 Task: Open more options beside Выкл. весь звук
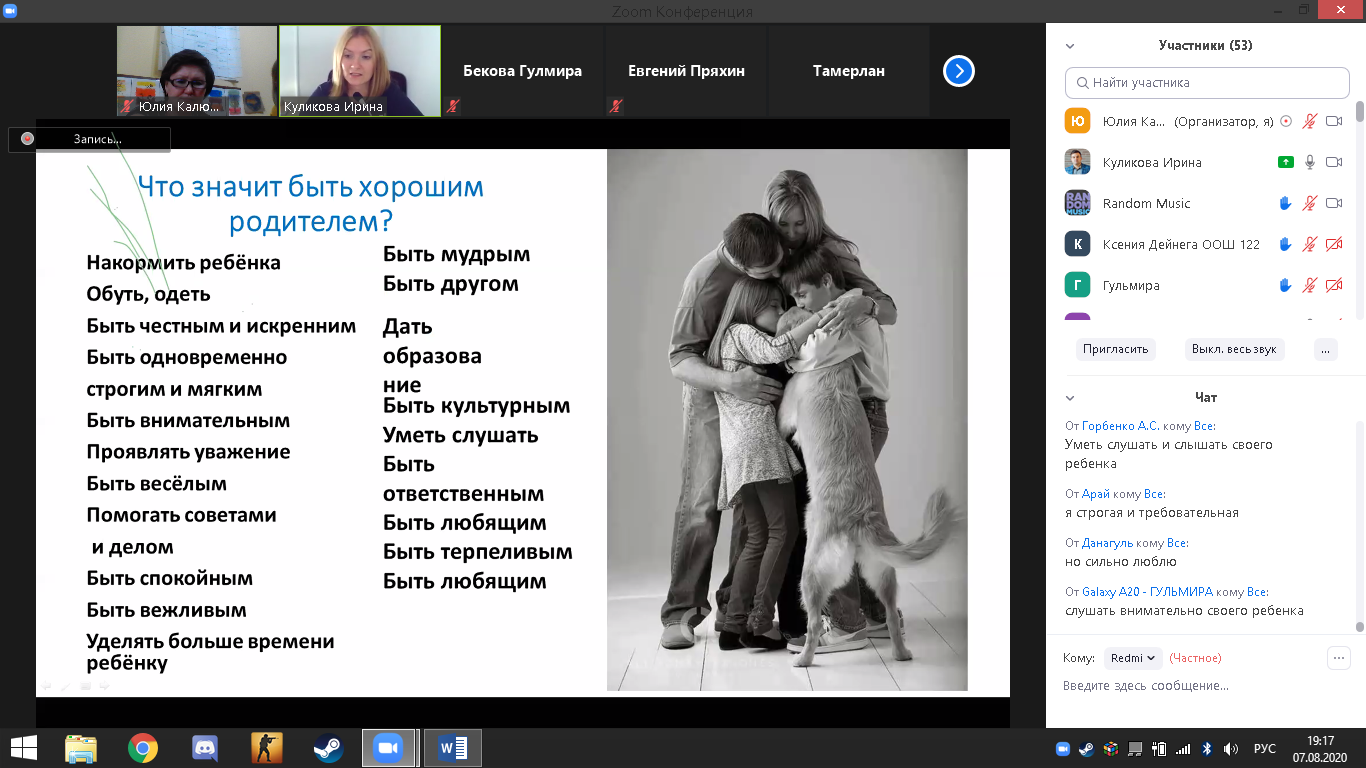1325,350
